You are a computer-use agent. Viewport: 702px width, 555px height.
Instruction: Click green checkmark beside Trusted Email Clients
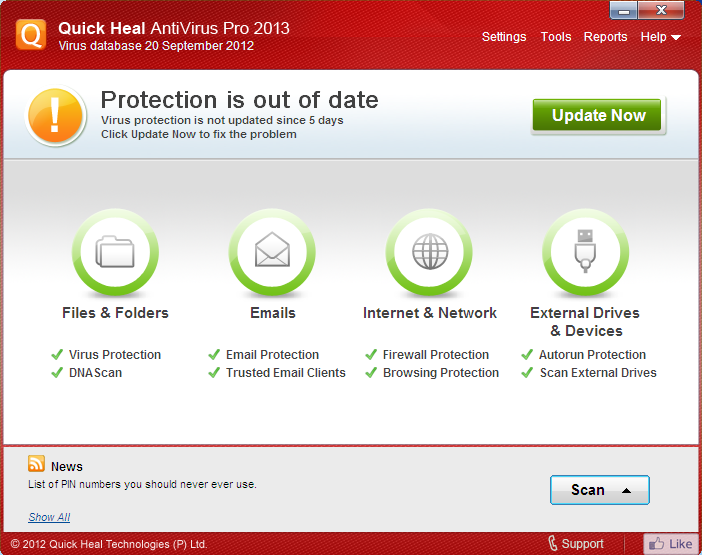tap(214, 372)
